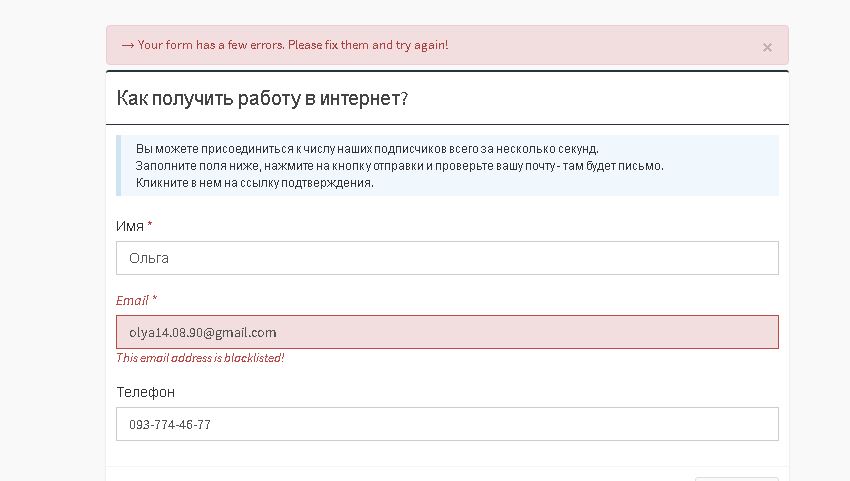Click the arrow icon in error alert
This screenshot has width=850, height=481.
click(x=127, y=45)
